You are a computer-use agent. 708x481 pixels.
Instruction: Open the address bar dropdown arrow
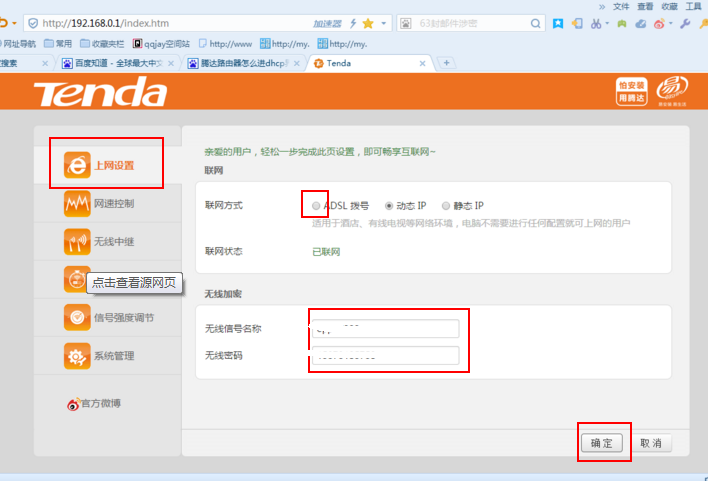pyautogui.click(x=384, y=23)
